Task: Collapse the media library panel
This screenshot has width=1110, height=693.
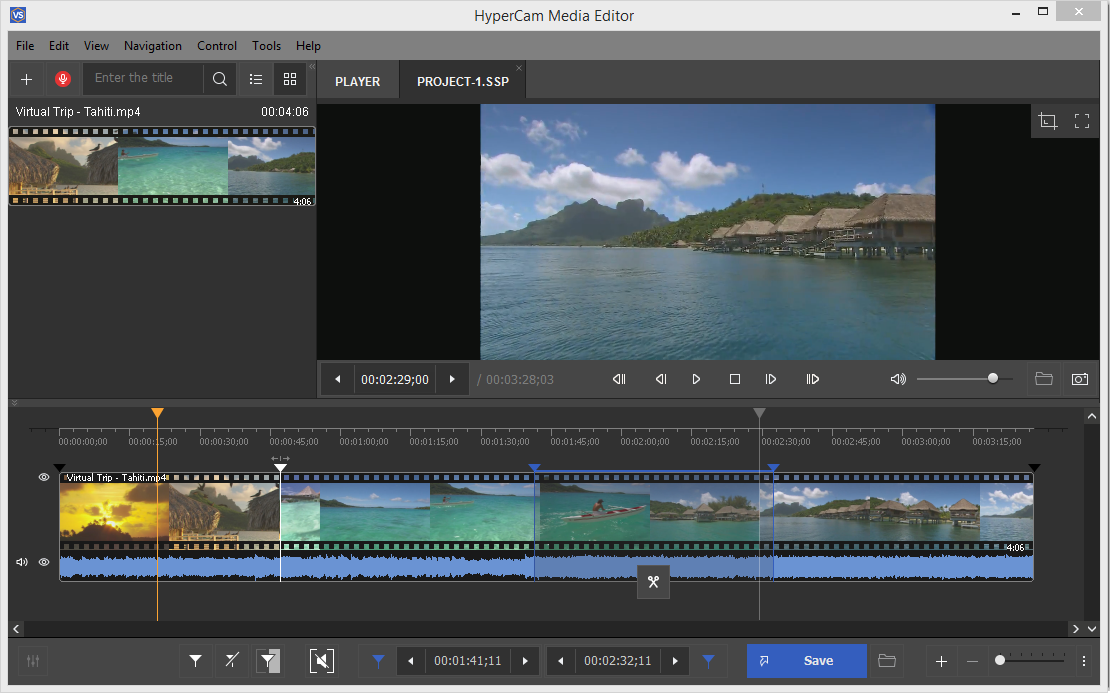Action: pyautogui.click(x=311, y=67)
